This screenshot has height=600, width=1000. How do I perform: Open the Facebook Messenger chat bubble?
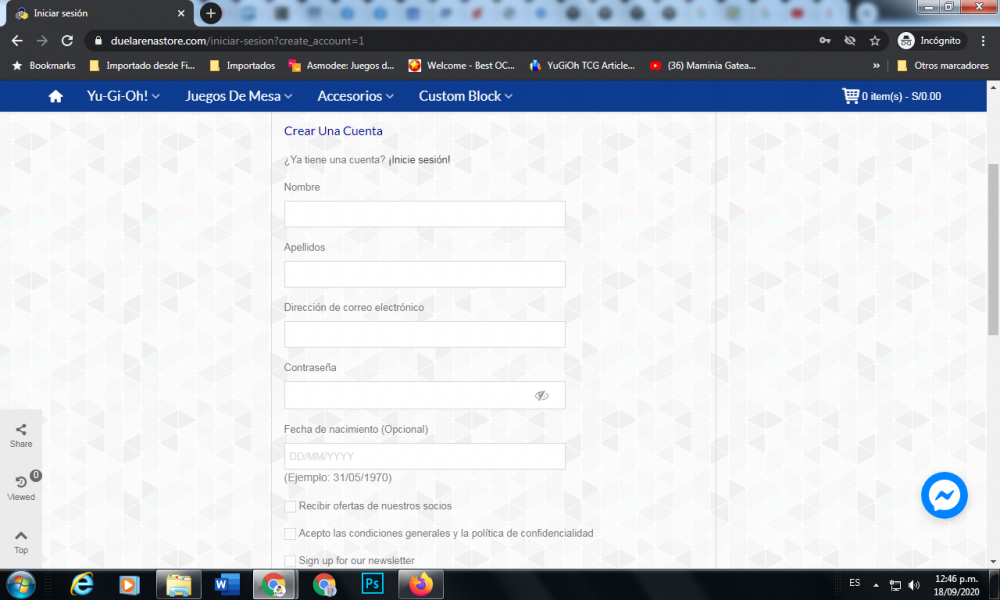[x=944, y=495]
